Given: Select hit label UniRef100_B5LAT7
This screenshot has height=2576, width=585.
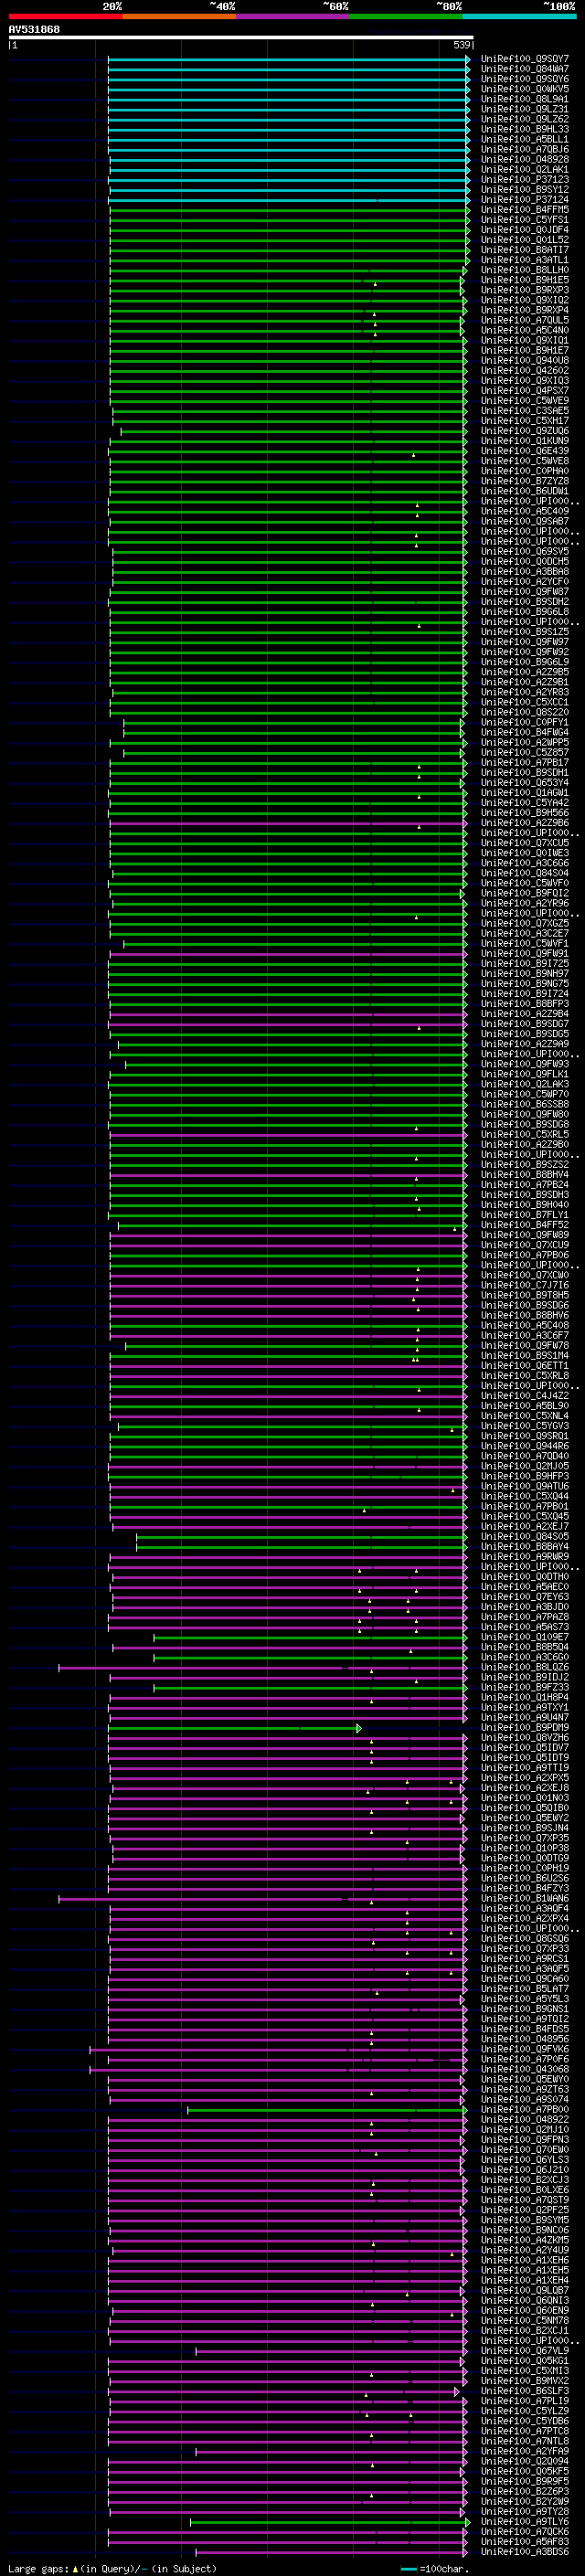Looking at the screenshot, I should (x=524, y=1989).
